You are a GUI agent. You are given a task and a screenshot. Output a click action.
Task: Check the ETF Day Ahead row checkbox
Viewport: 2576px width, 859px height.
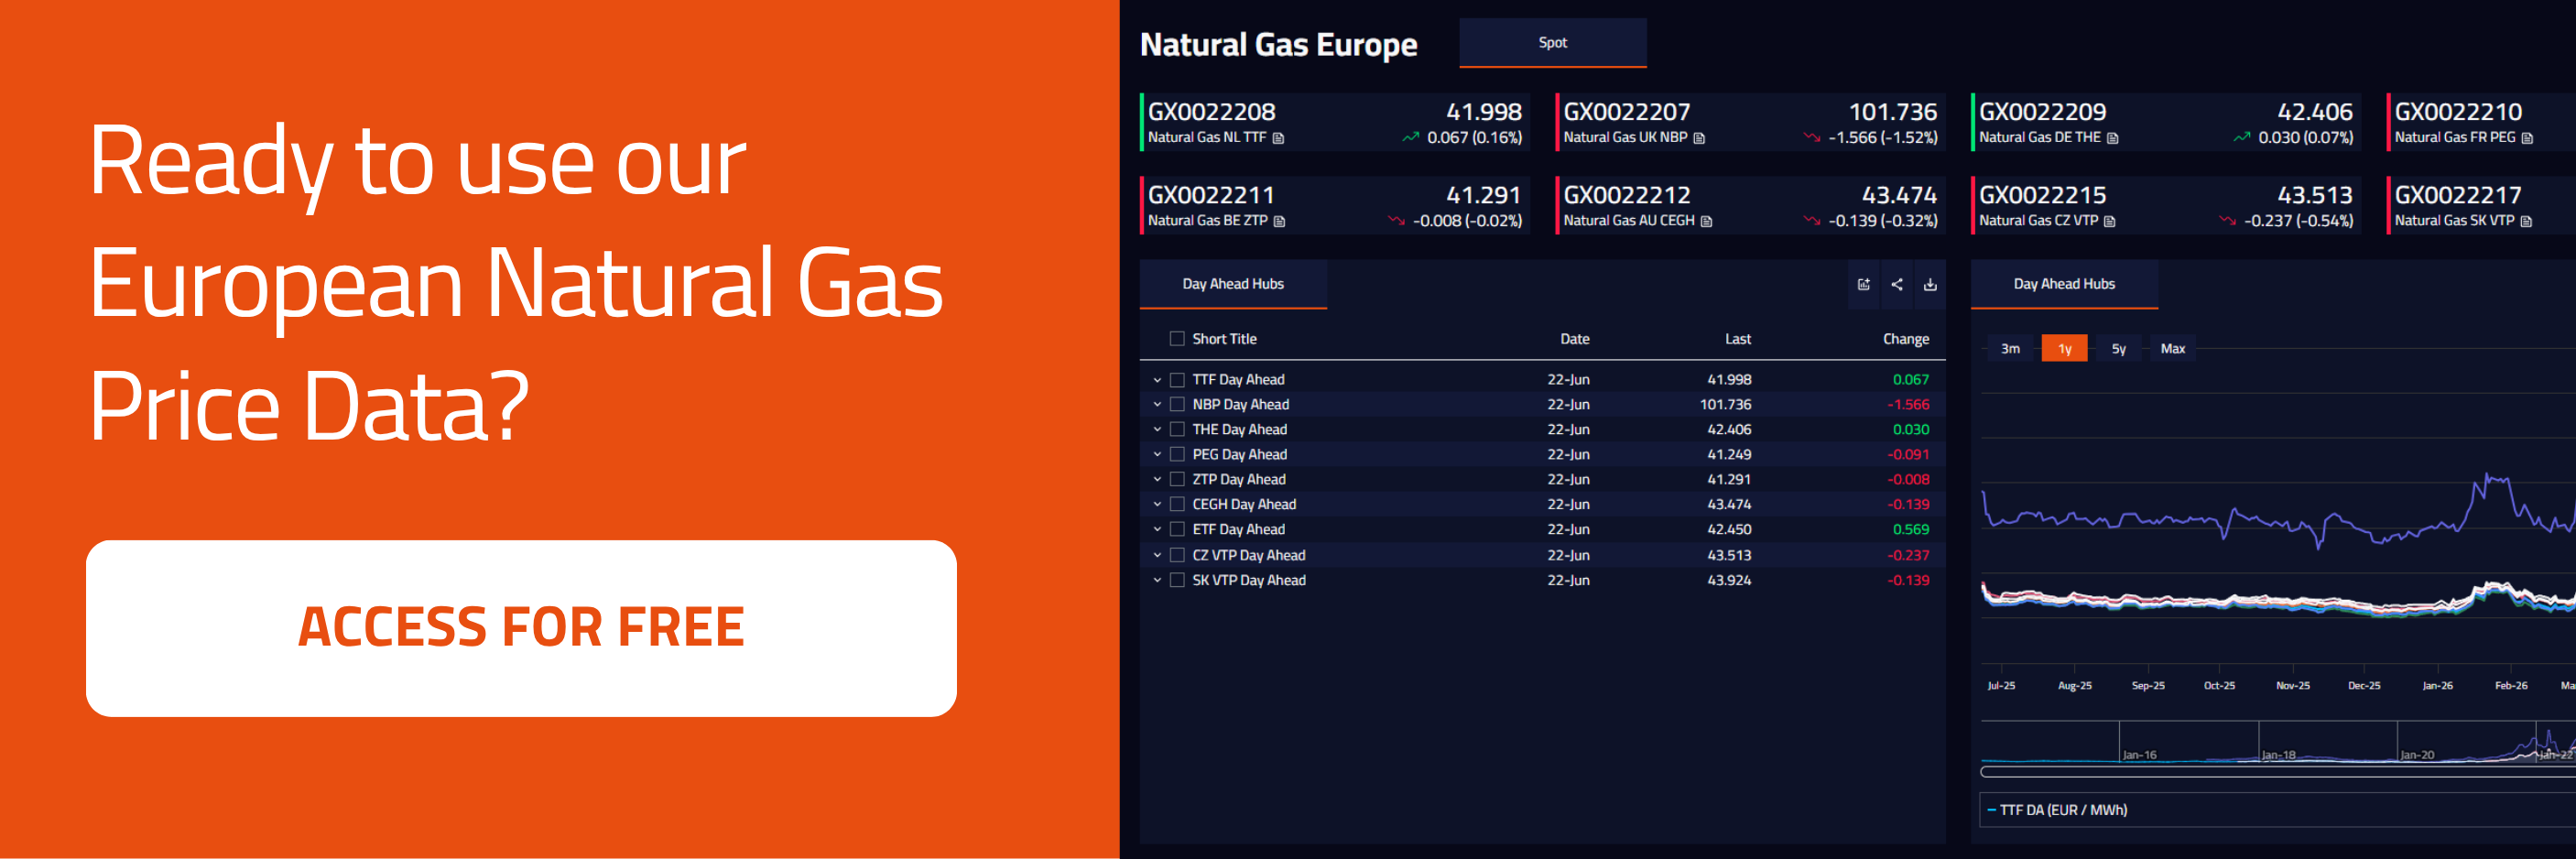tap(1177, 530)
